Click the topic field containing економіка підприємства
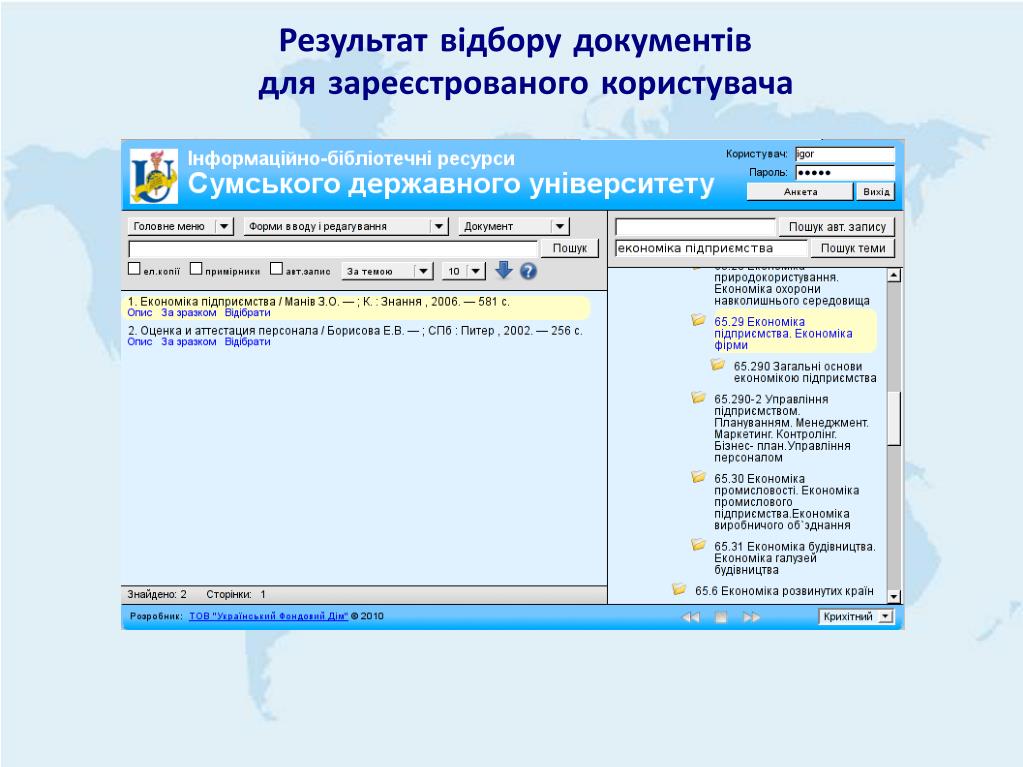 click(711, 248)
